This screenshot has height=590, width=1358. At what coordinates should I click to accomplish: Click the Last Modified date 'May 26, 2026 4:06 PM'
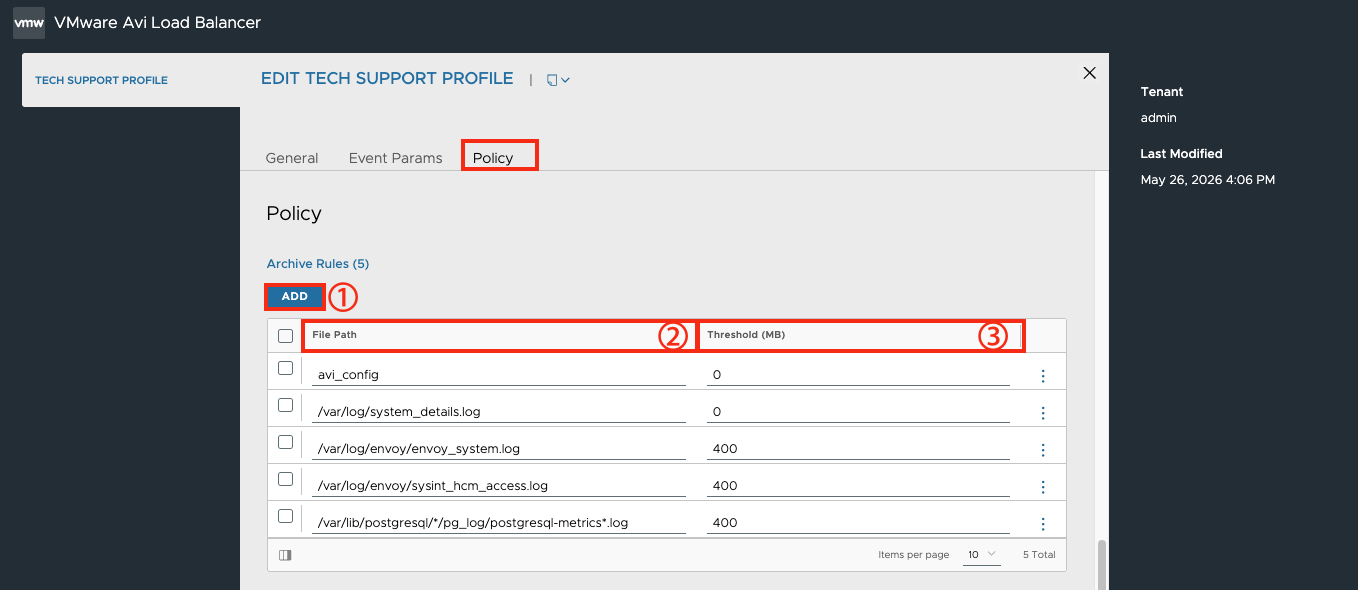coord(1208,180)
